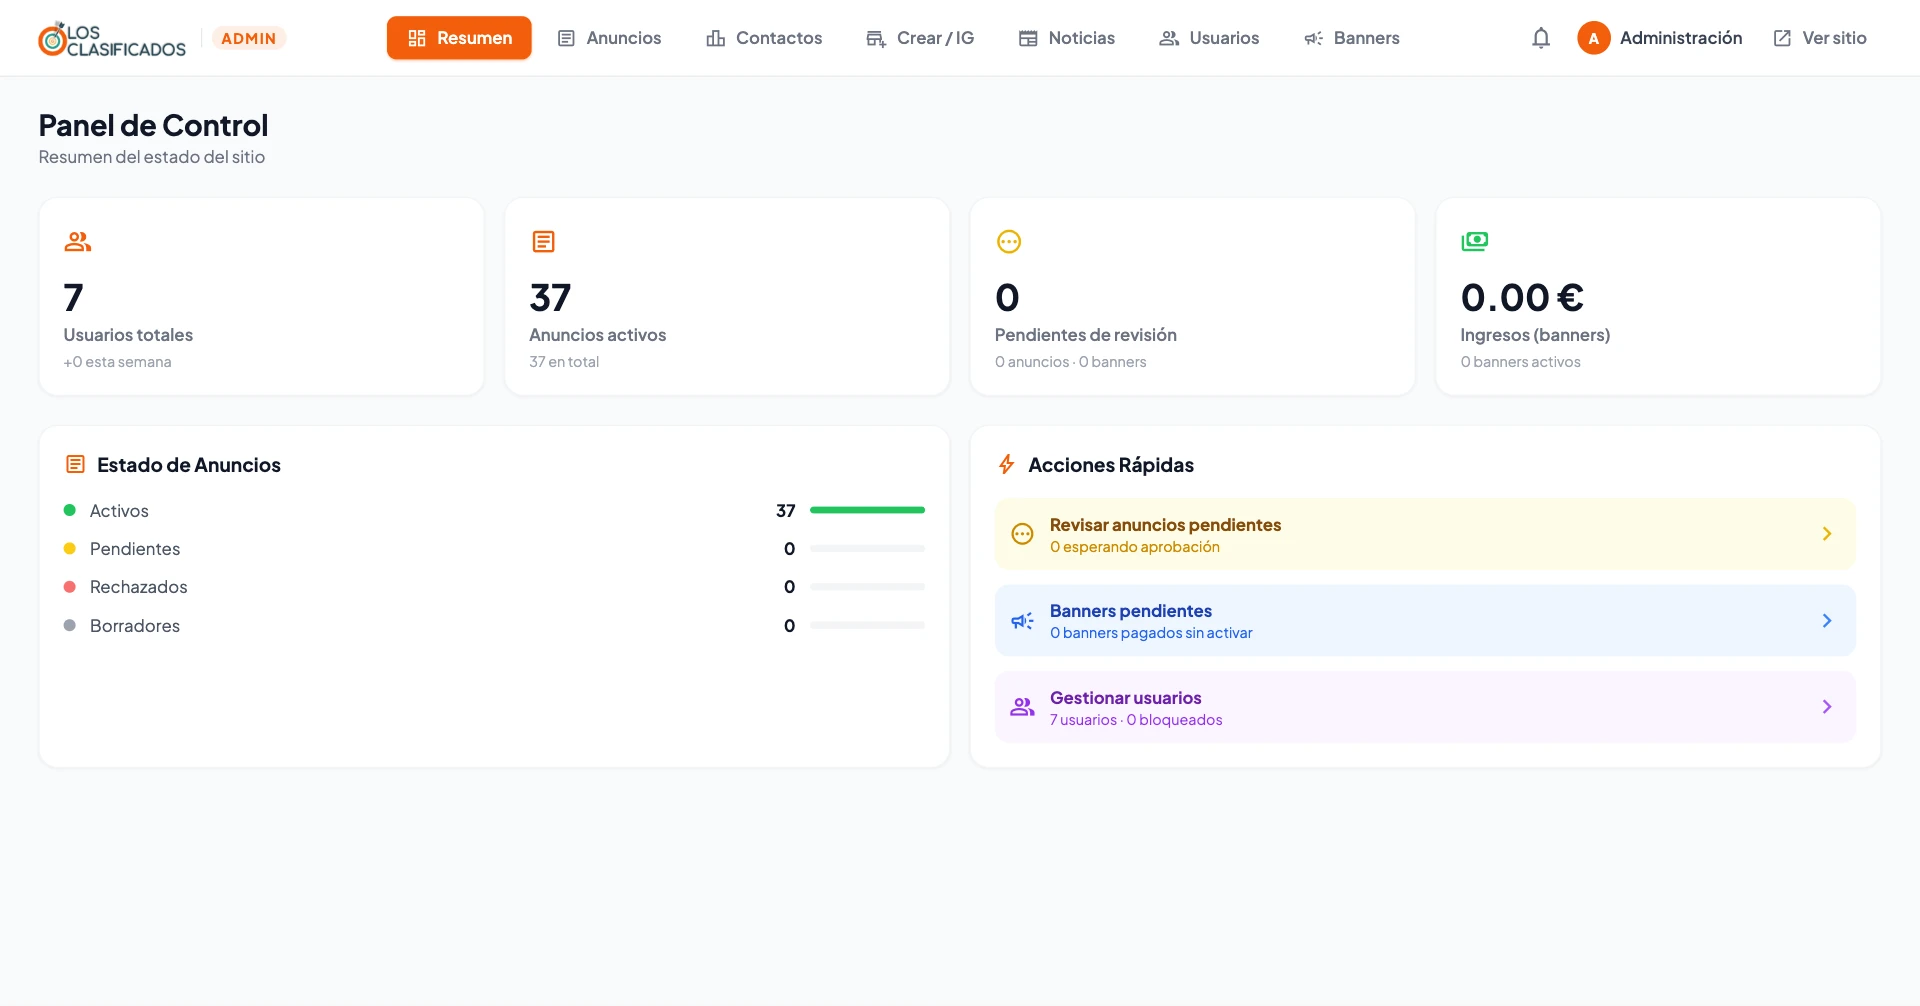1920x1006 pixels.
Task: Click the users icon in Usuarios totales card
Action: (x=78, y=241)
